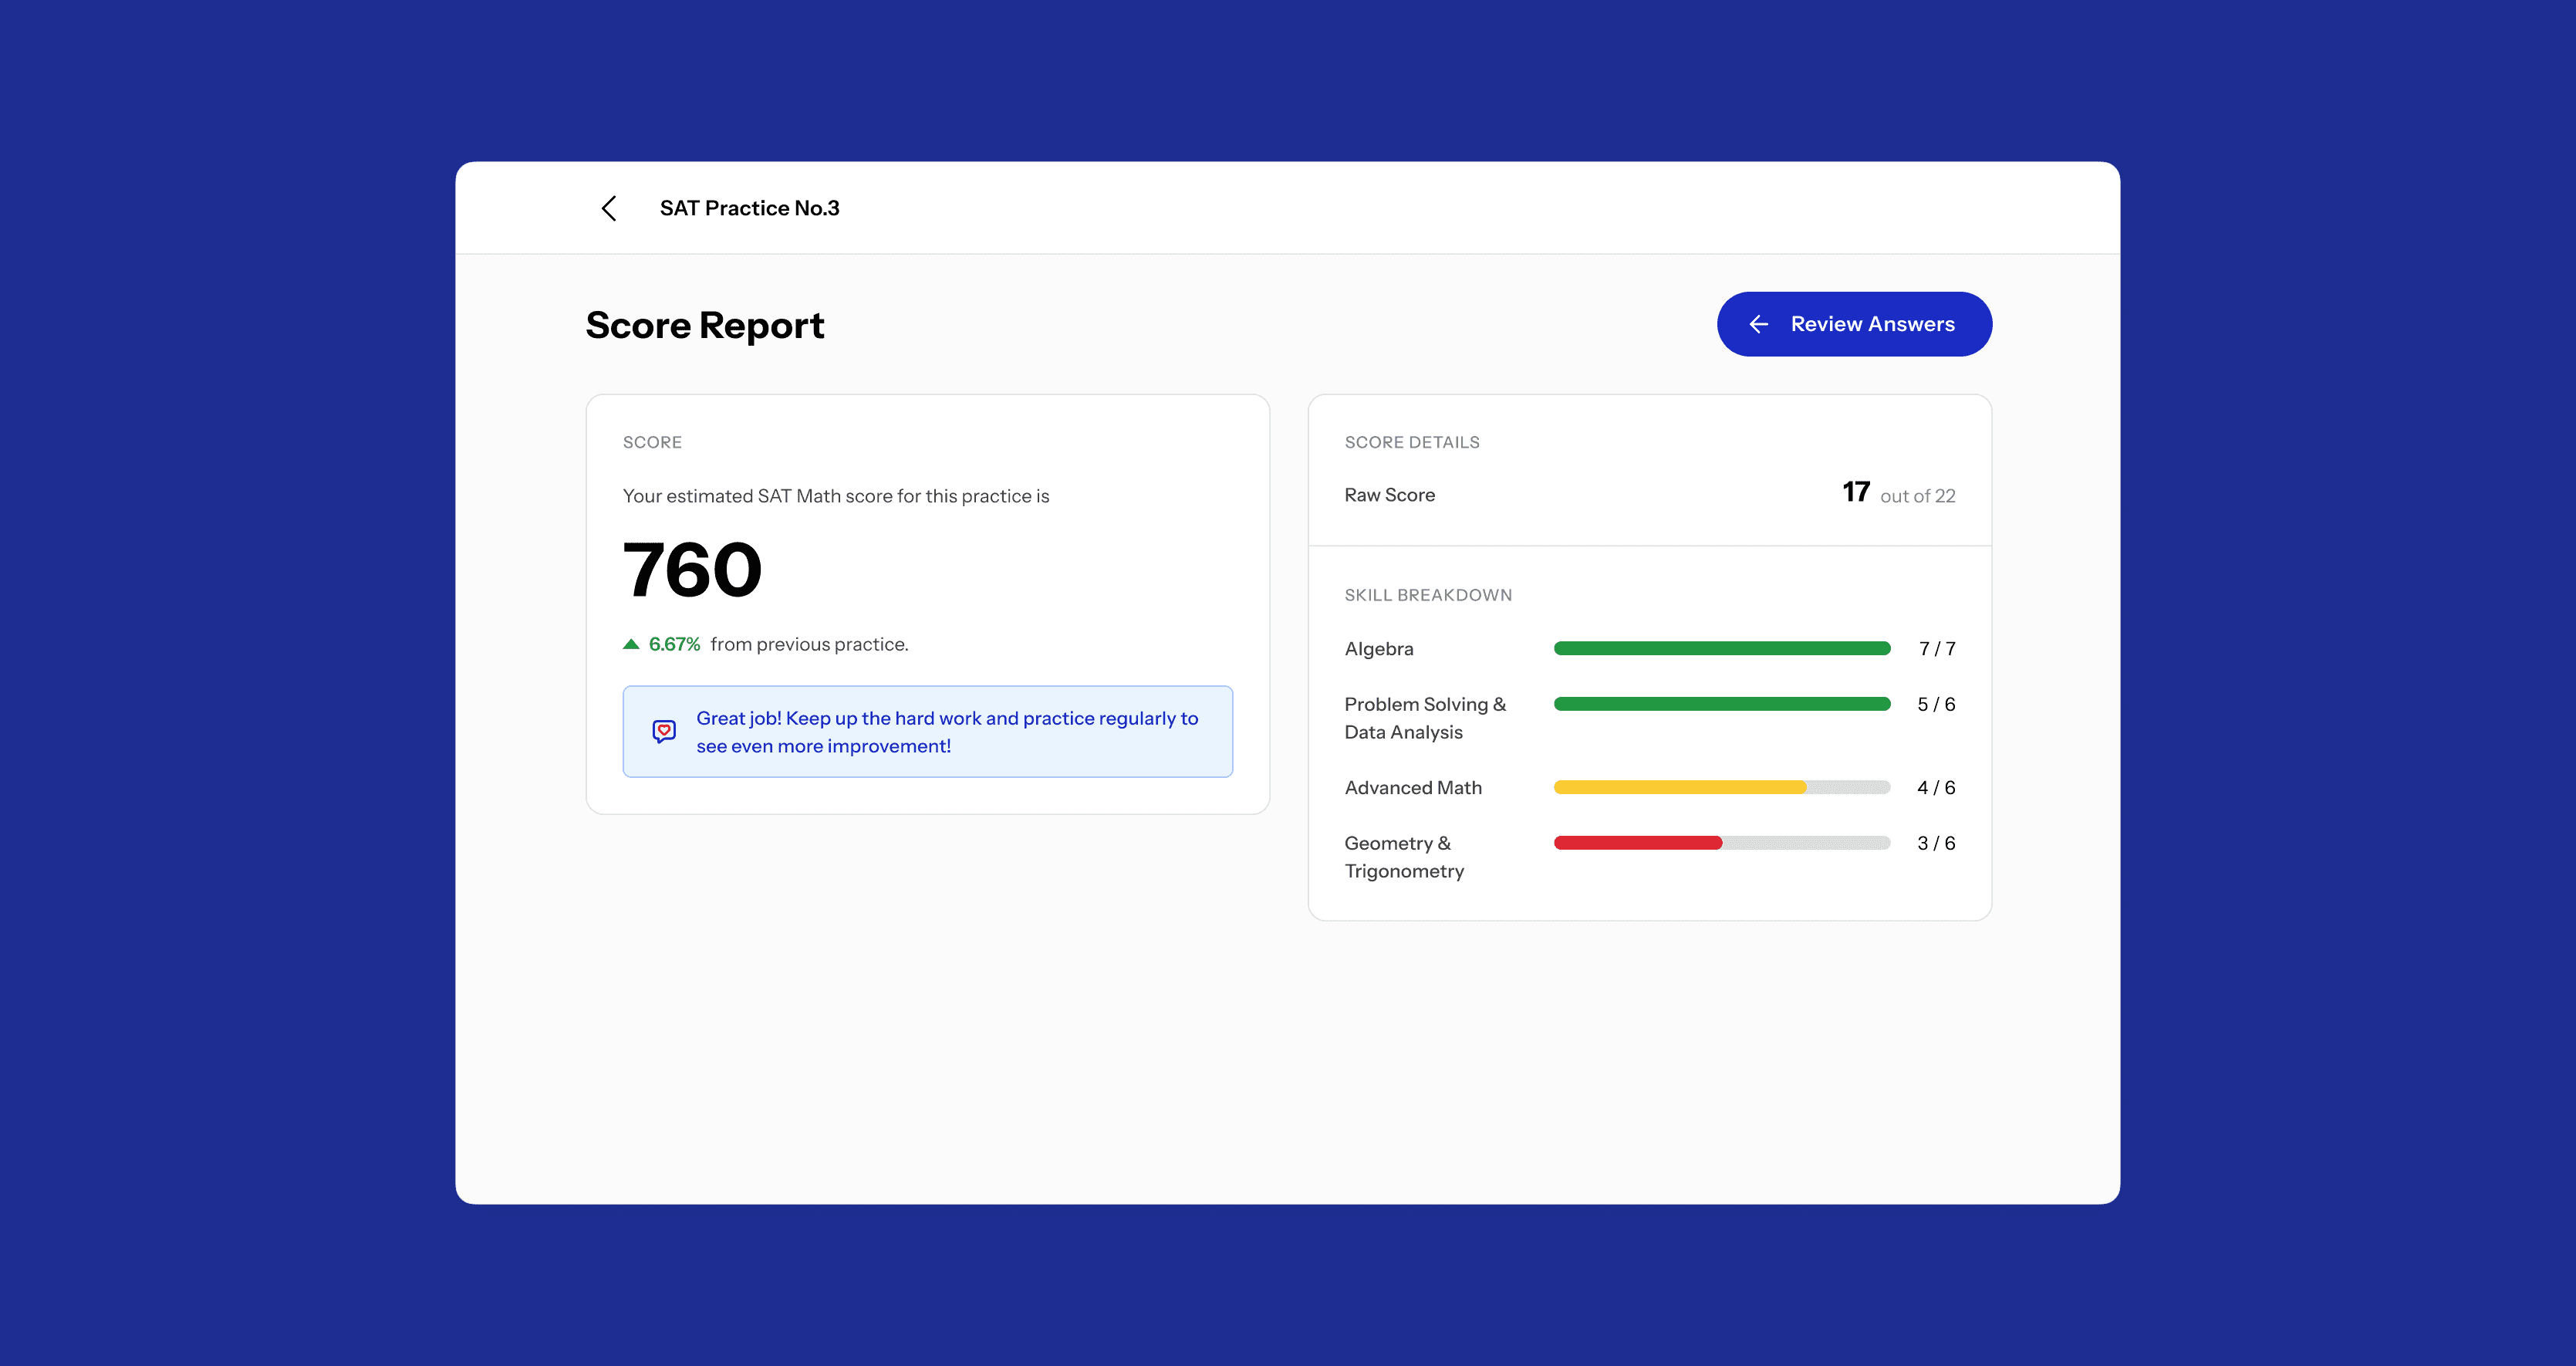
Task: Click the raw score value 17
Action: pos(1856,492)
